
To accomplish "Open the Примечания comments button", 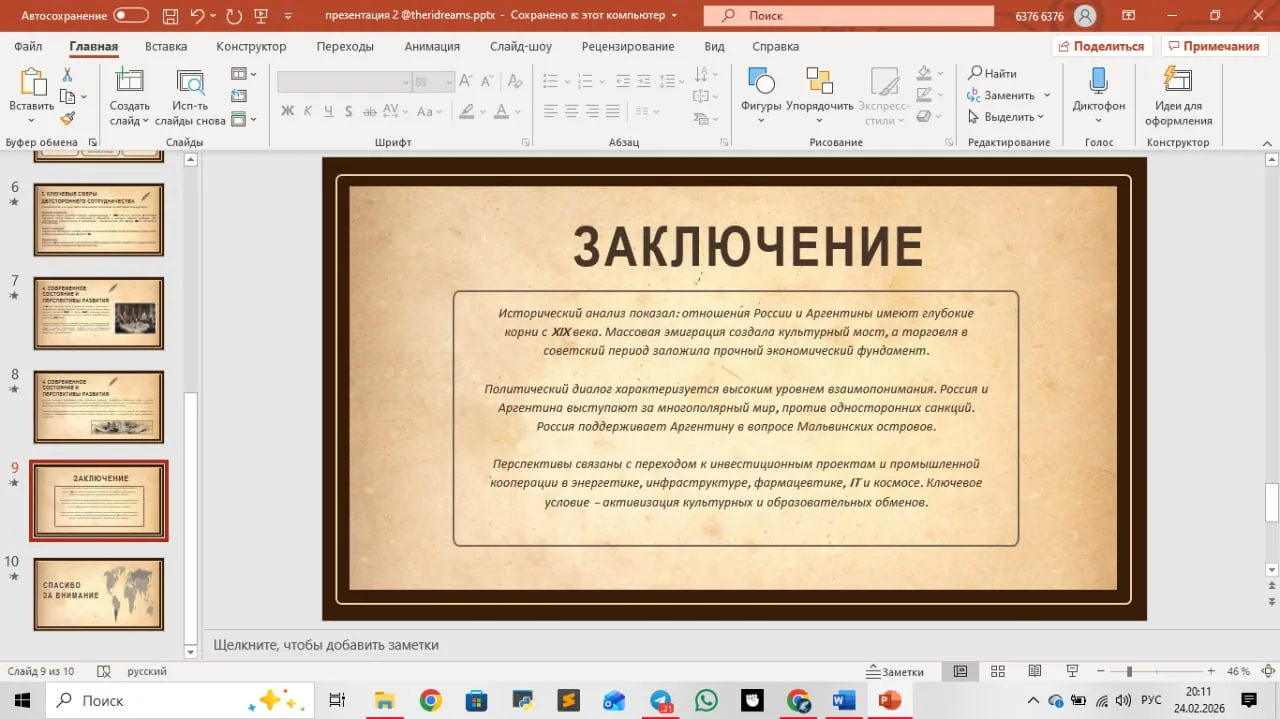I will click(x=1213, y=46).
